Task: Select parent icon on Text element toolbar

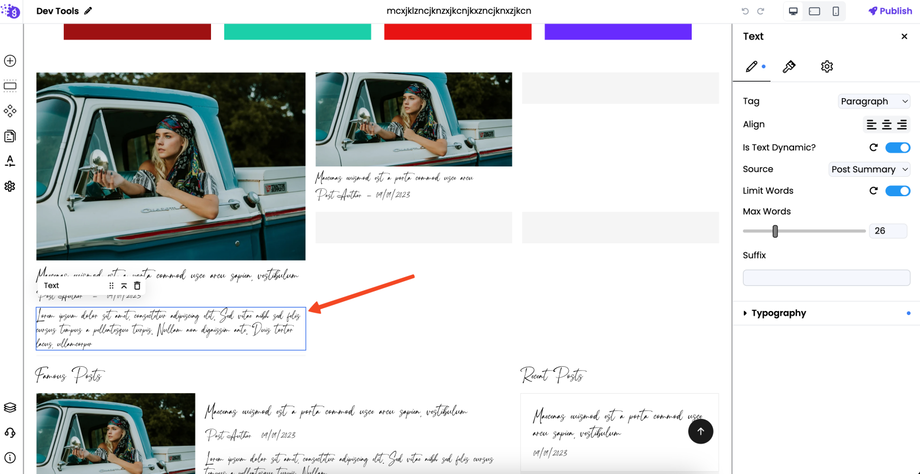Action: (124, 286)
